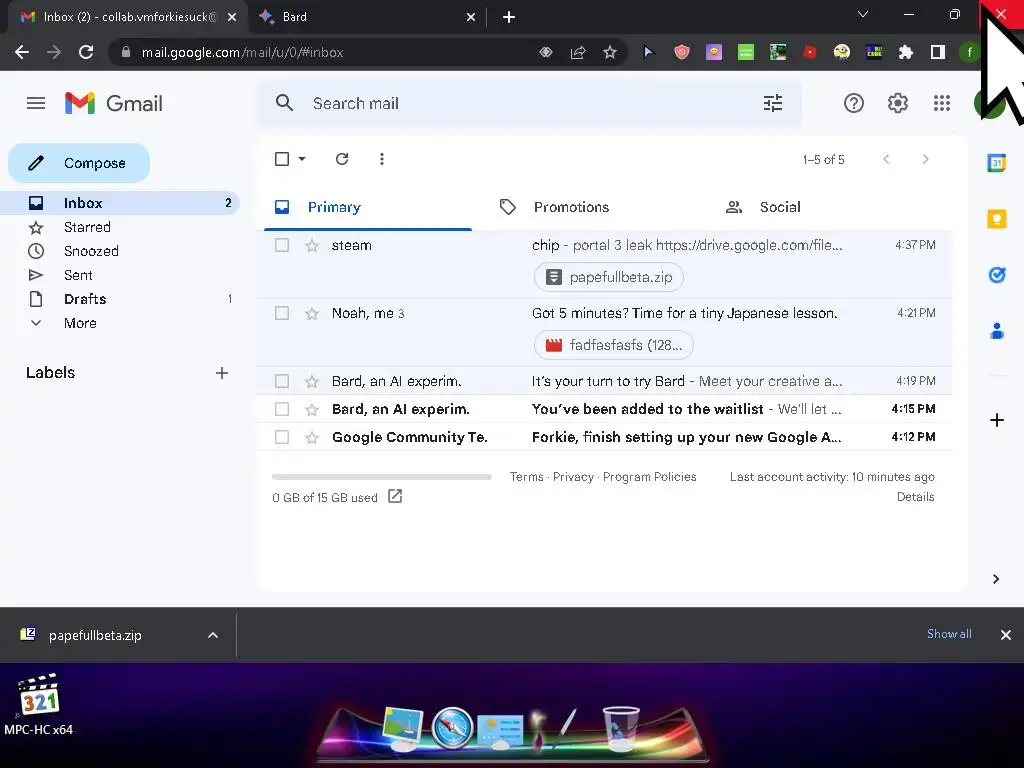This screenshot has width=1024, height=768.
Task: Launch MPC-HC x64 desktop icon
Action: tap(39, 704)
